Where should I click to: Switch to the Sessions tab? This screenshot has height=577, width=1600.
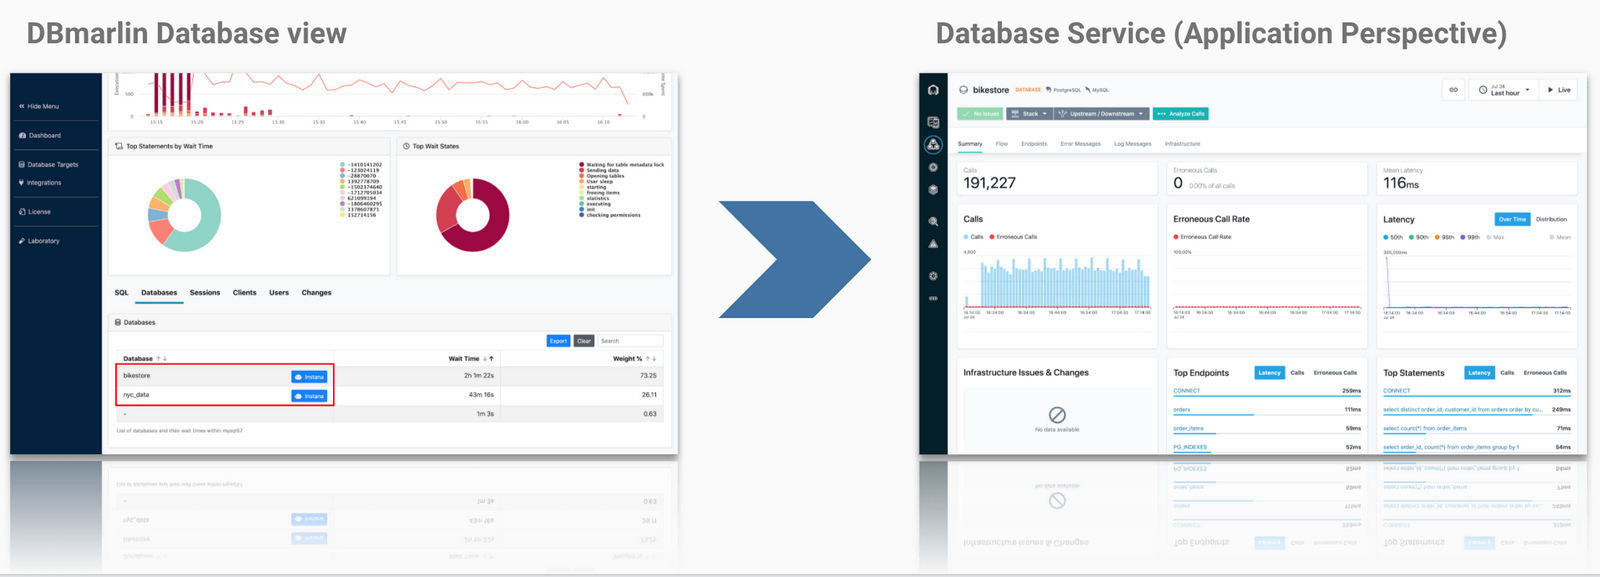[x=205, y=293]
